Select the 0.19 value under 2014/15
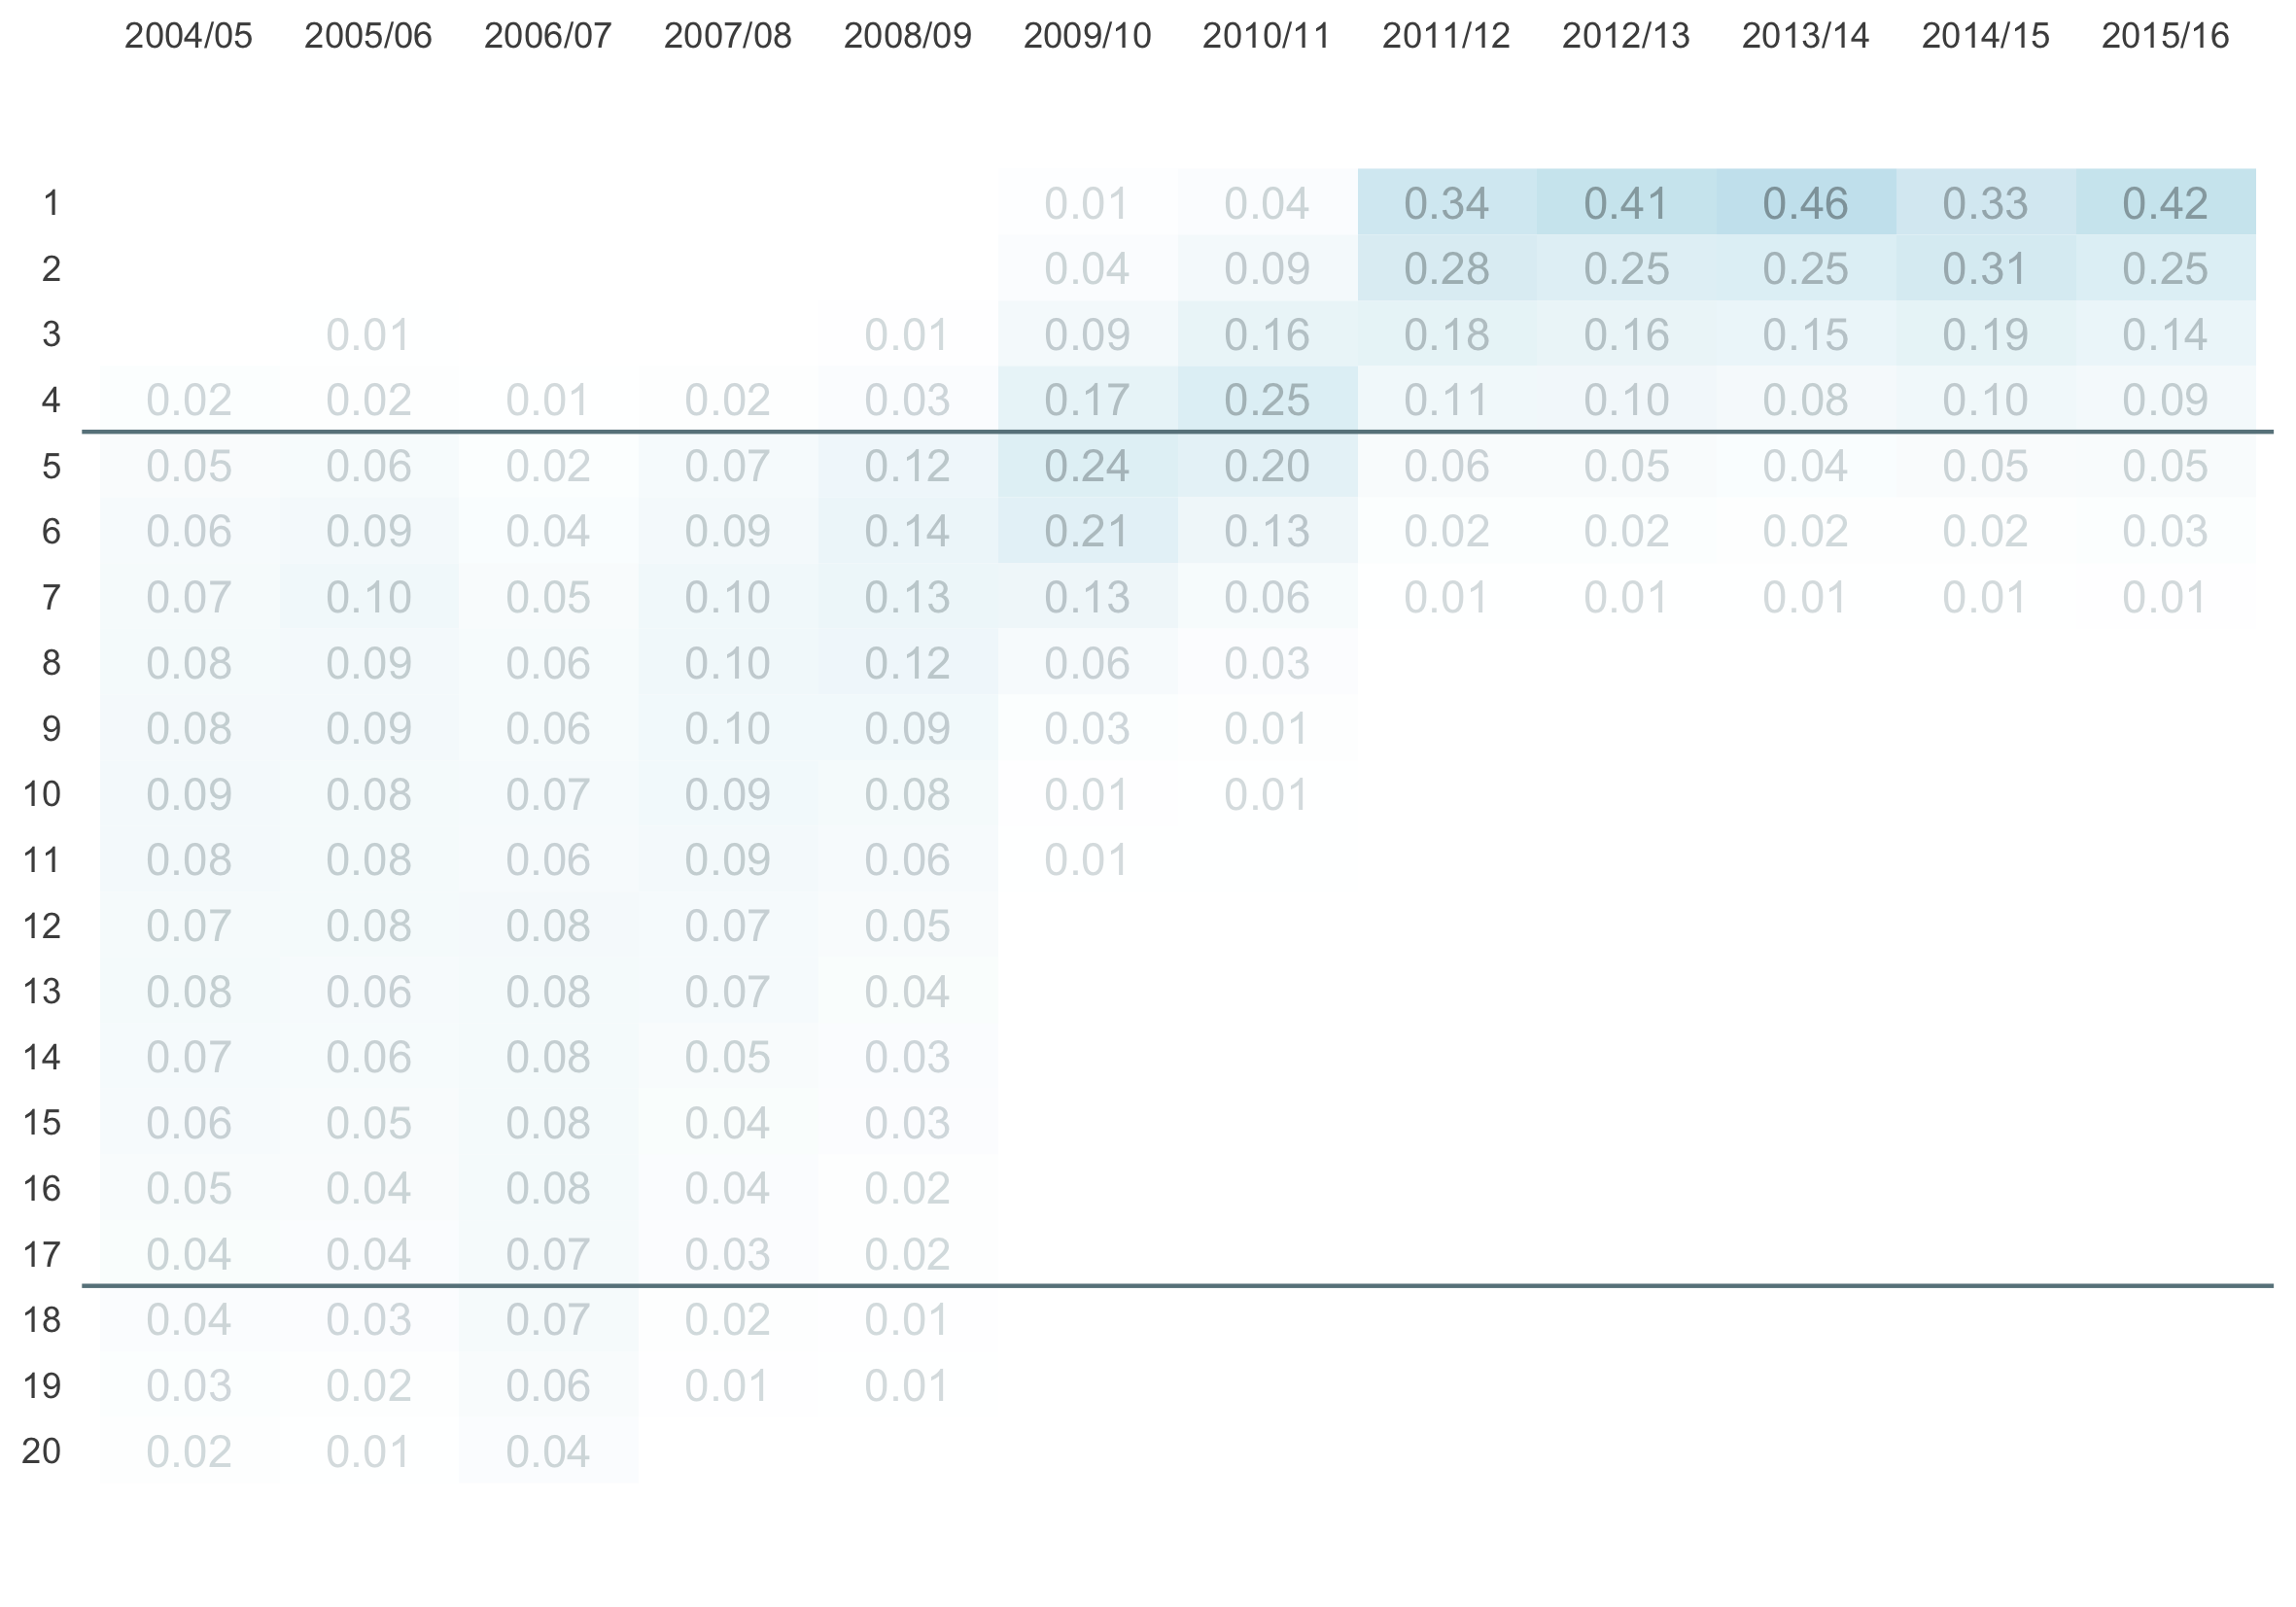 [x=1985, y=335]
